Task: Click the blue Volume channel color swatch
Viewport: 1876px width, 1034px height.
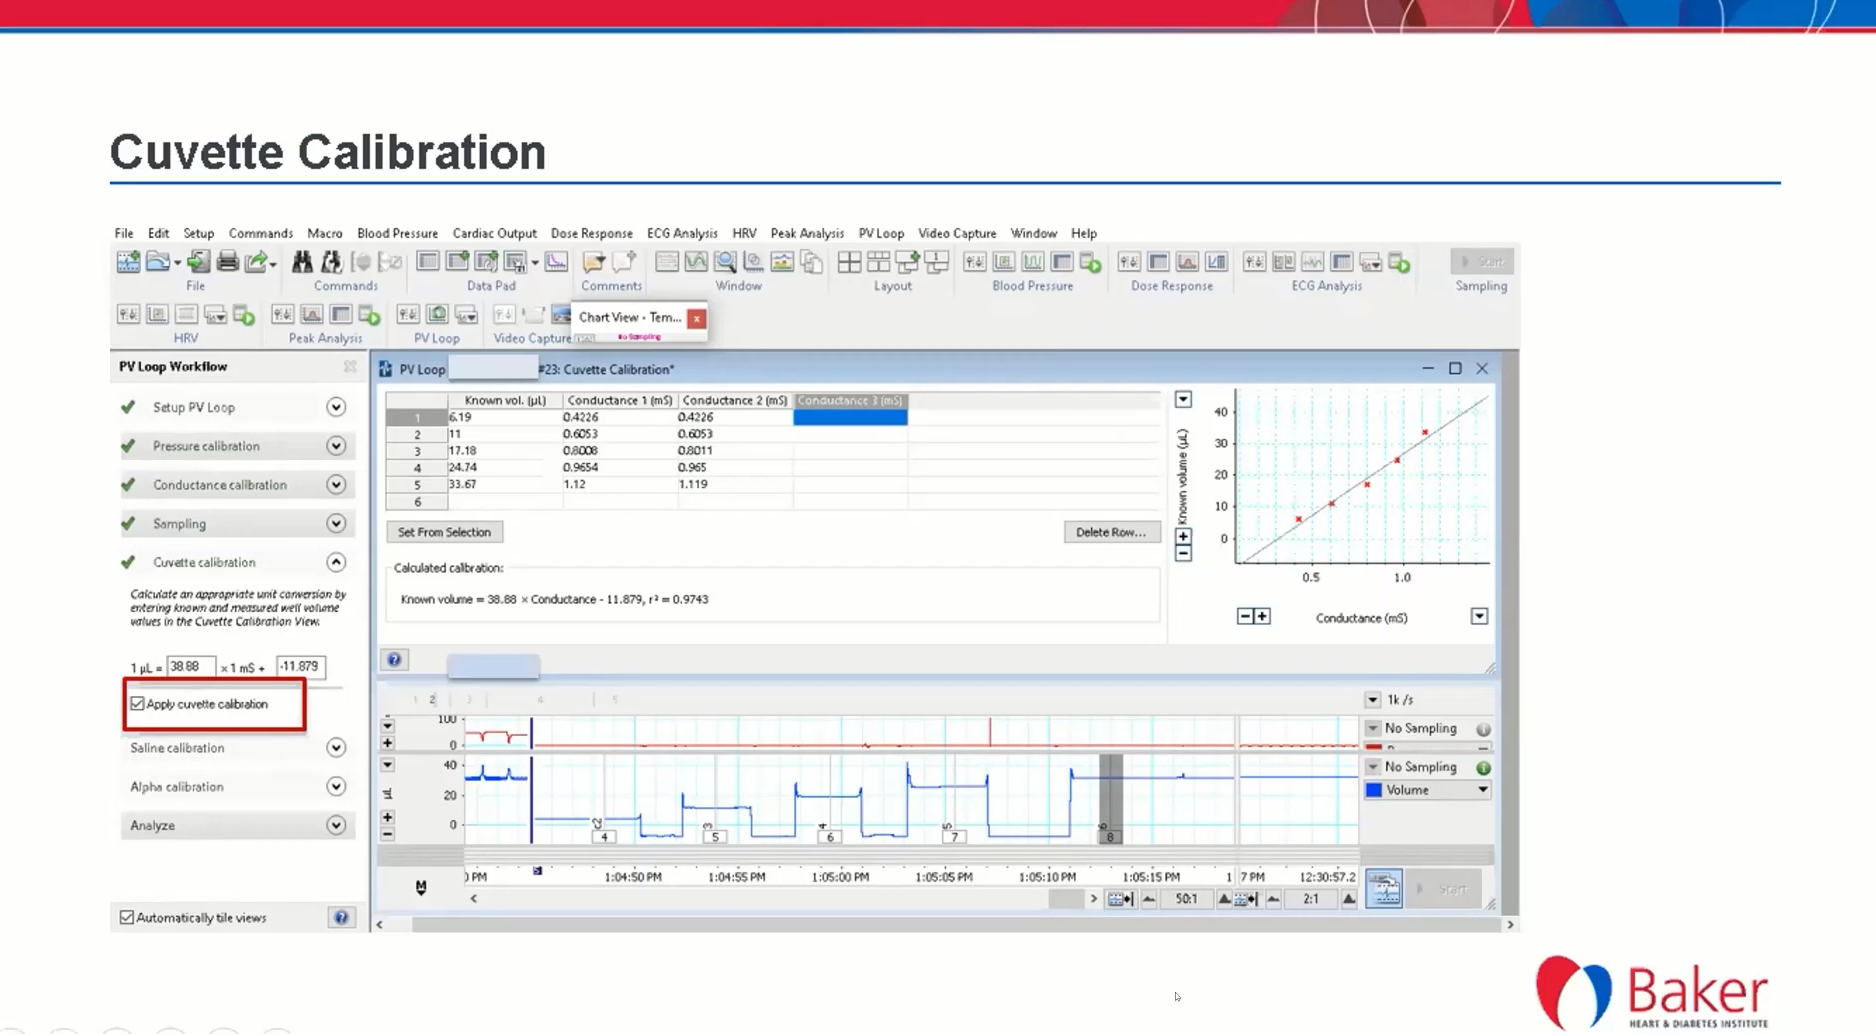Action: pos(1374,790)
